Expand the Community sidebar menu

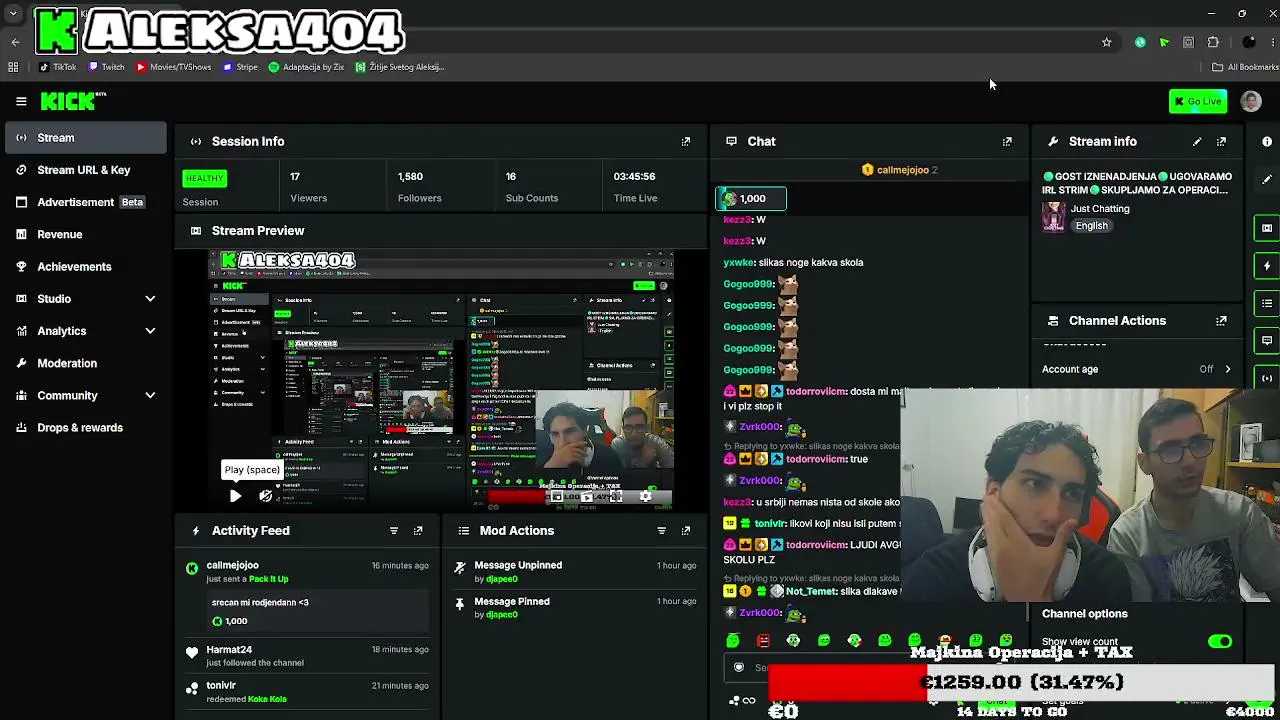[x=86, y=395]
